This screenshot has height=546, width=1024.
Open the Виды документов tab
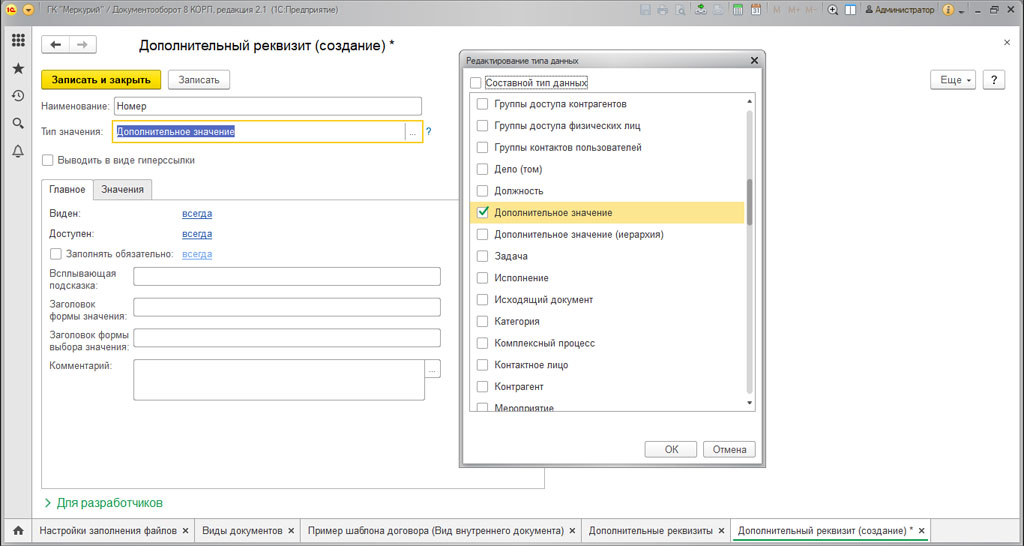242,531
